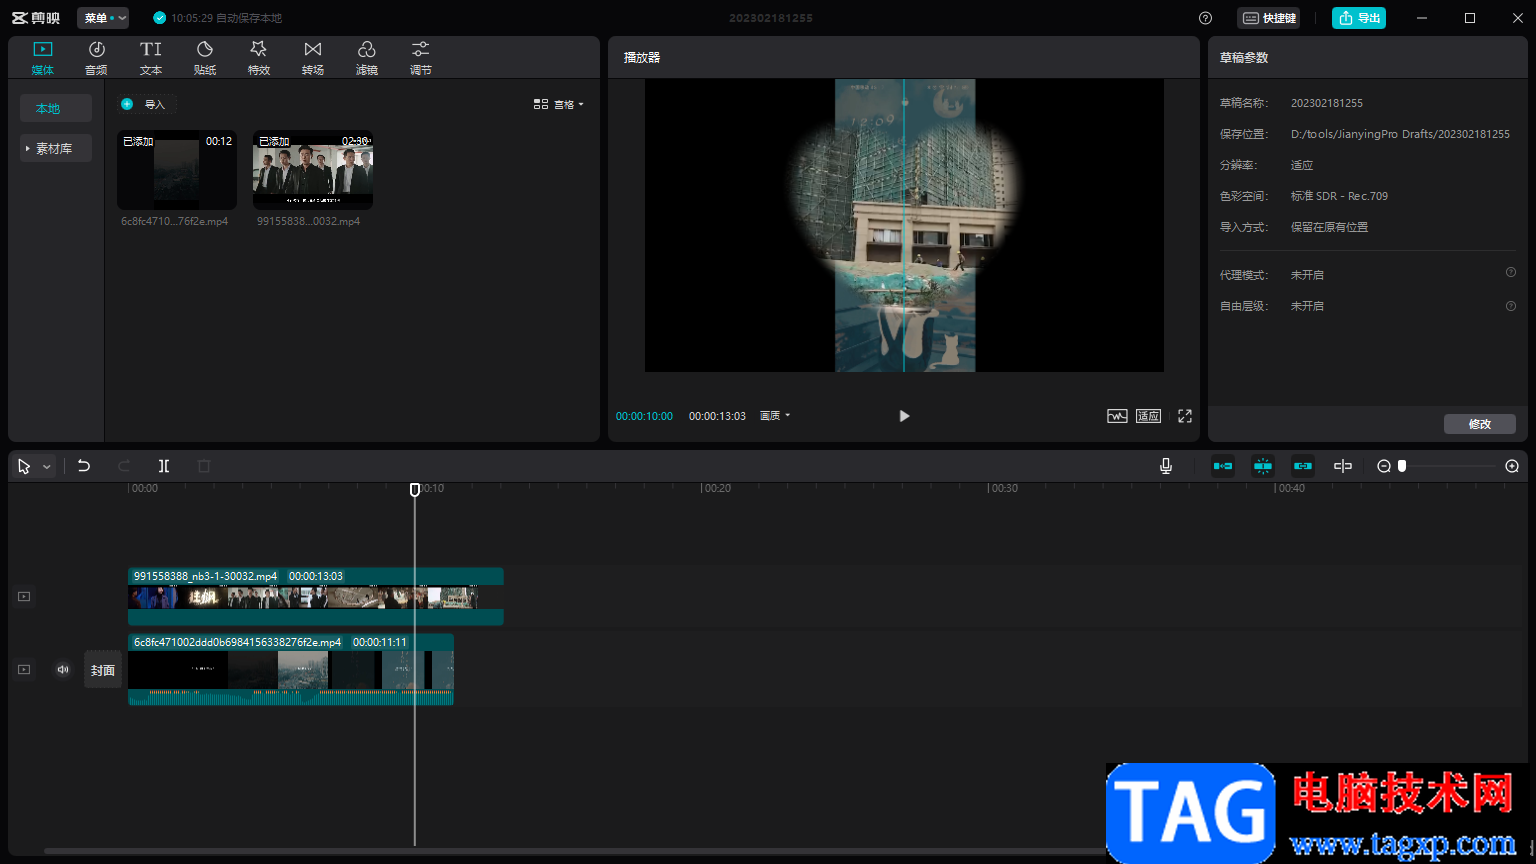The height and width of the screenshot is (864, 1536).
Task: Select the 99155838...0032.mp4 thumbnail
Action: click(x=313, y=170)
